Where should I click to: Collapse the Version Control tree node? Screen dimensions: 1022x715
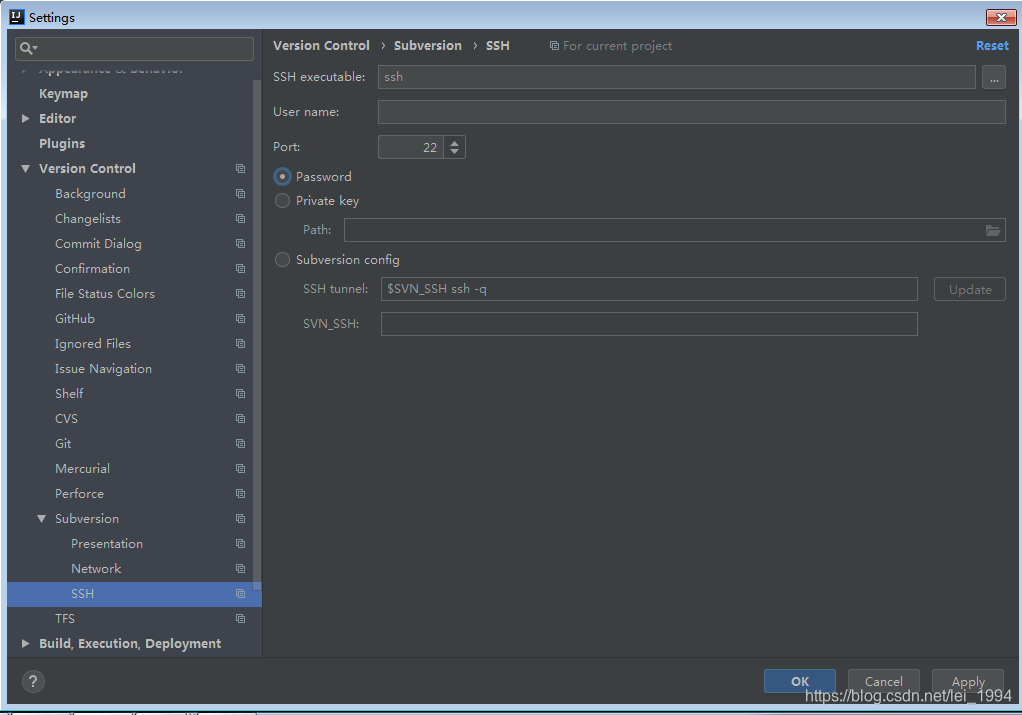pos(25,168)
